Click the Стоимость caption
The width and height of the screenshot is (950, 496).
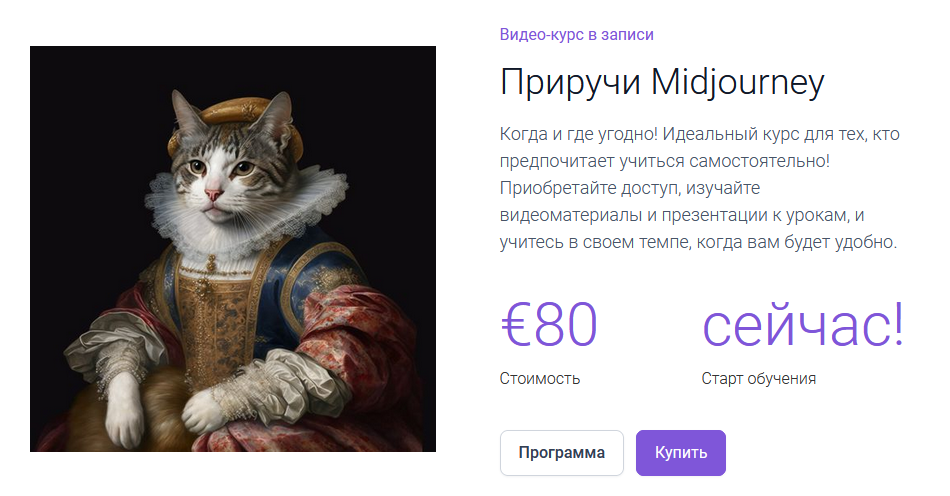(x=540, y=379)
